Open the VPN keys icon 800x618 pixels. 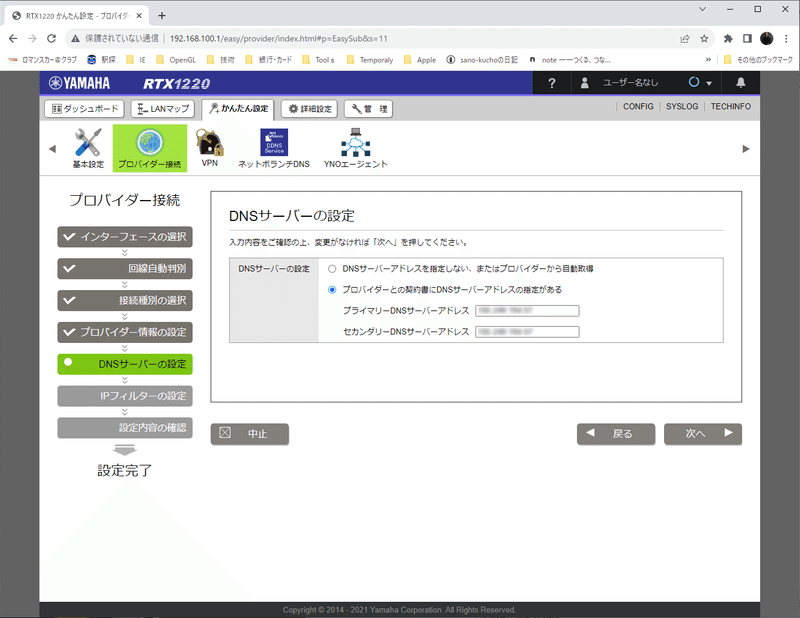(x=210, y=148)
